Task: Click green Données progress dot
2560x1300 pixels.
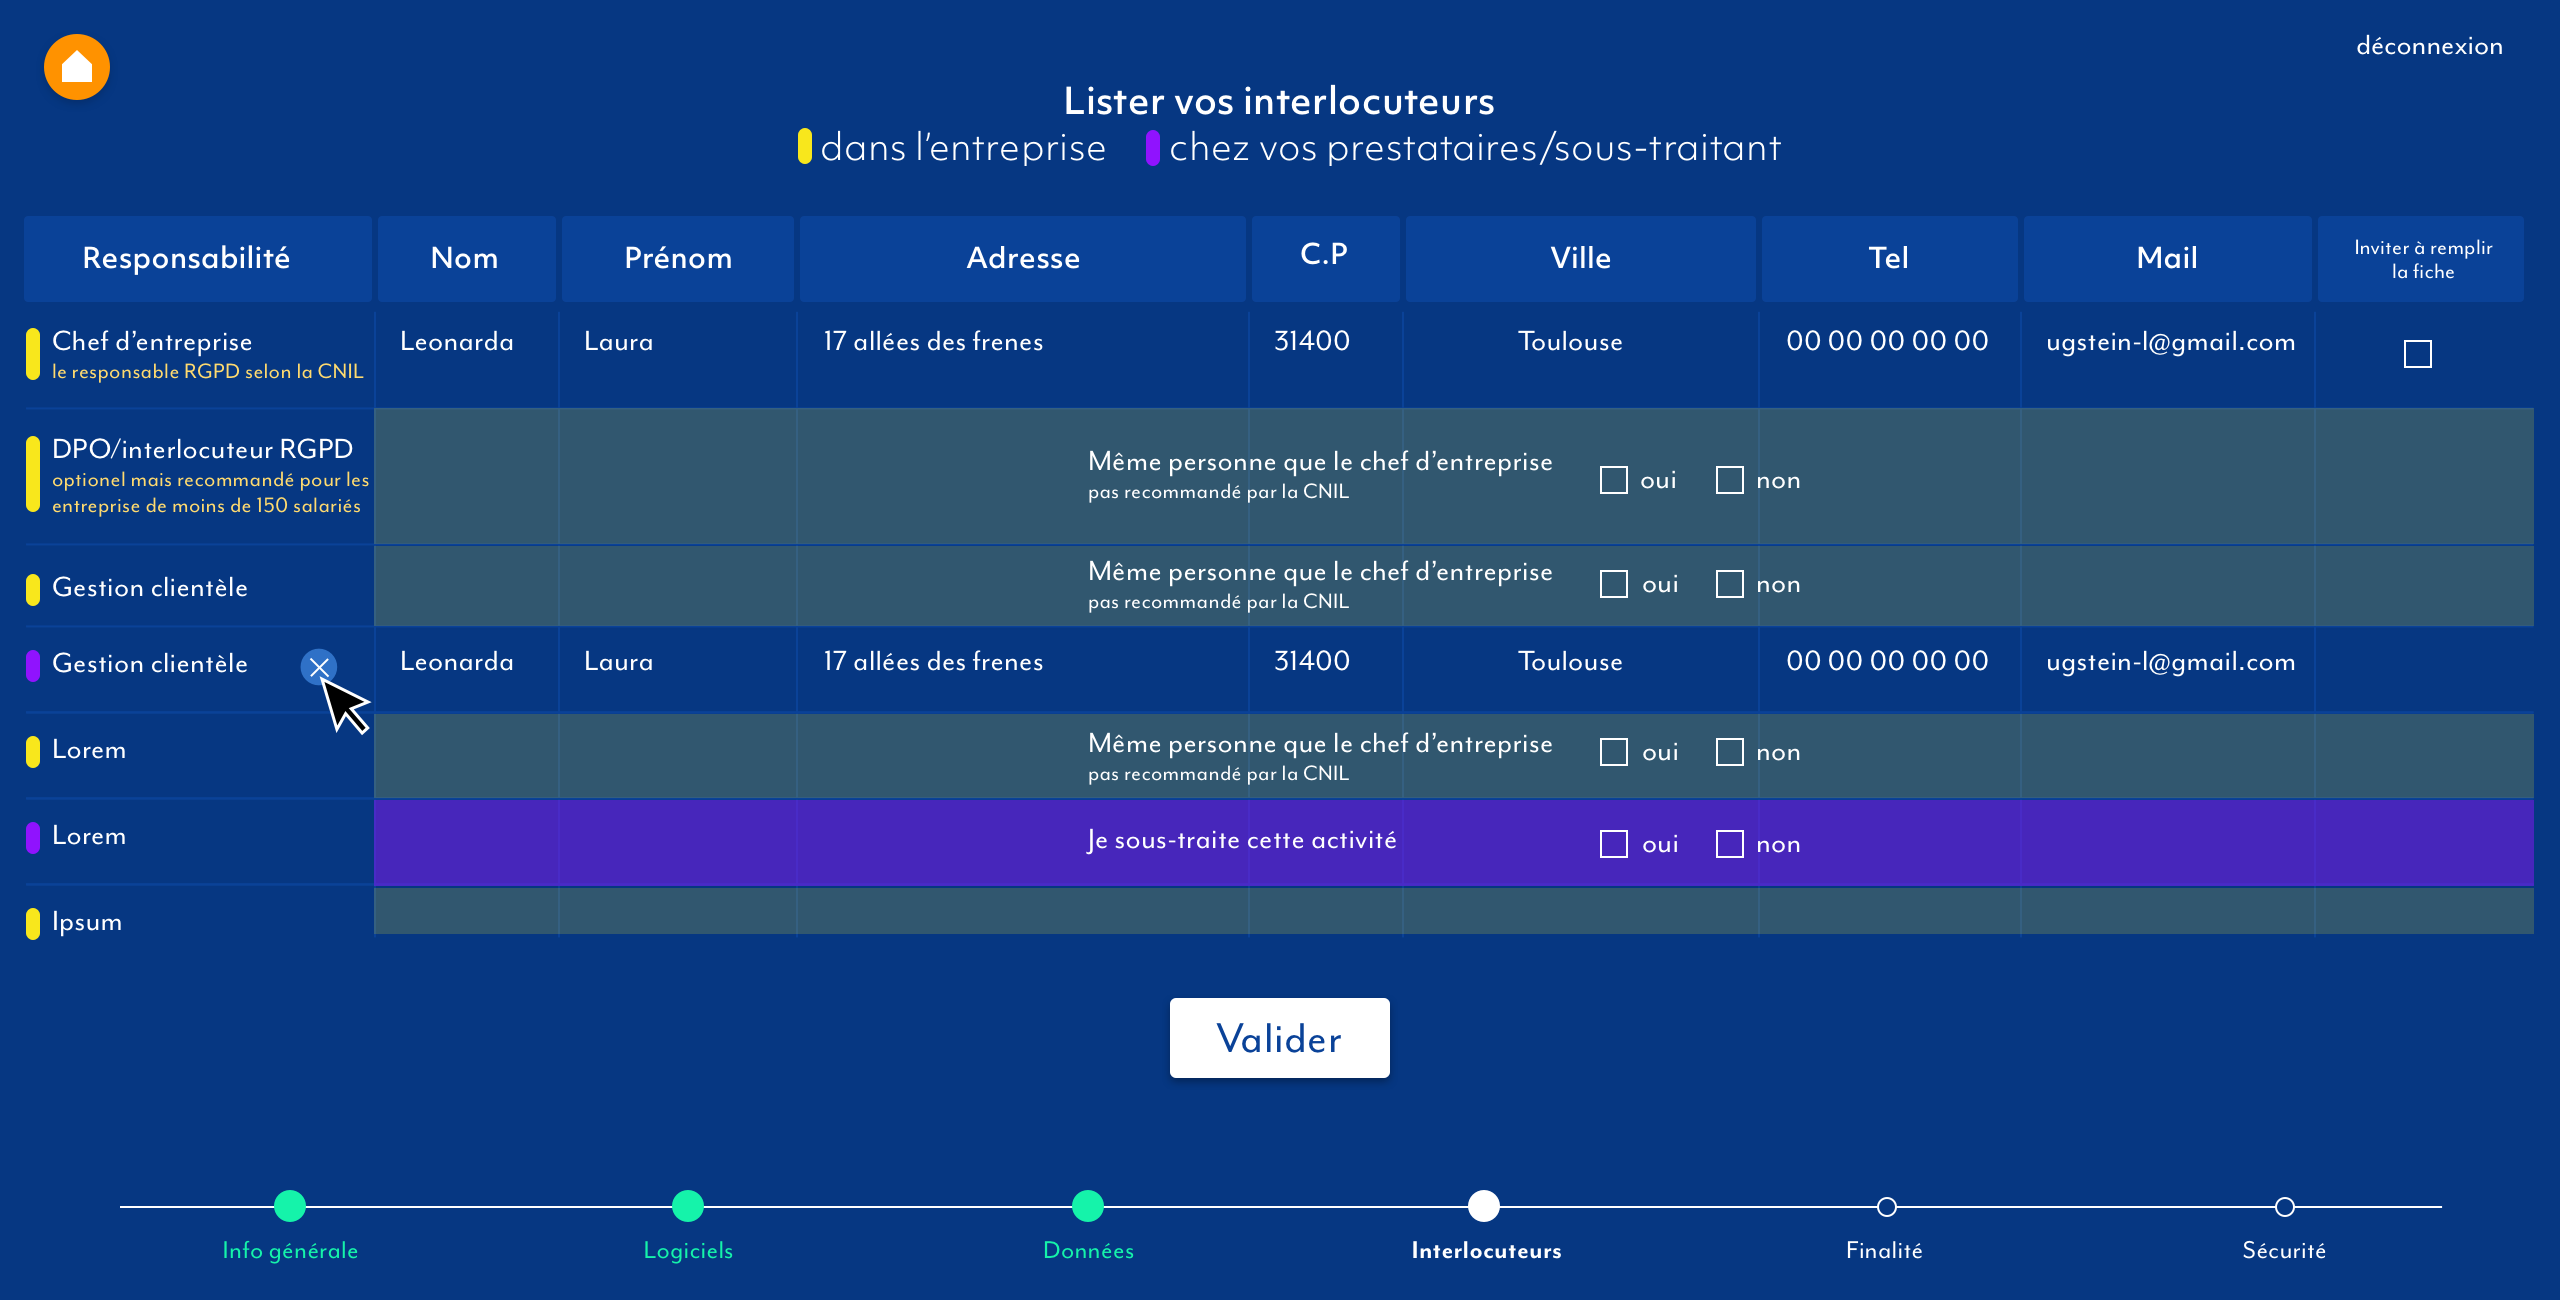Action: (1088, 1206)
